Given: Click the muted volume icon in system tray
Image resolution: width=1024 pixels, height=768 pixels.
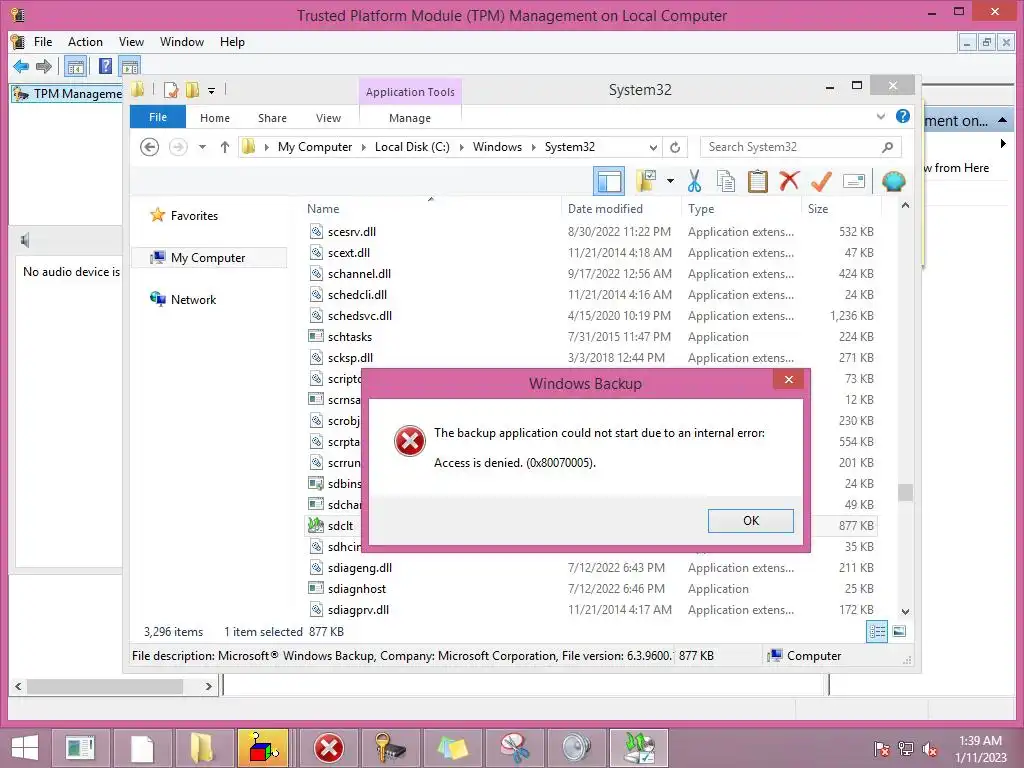Looking at the screenshot, I should coord(930,749).
